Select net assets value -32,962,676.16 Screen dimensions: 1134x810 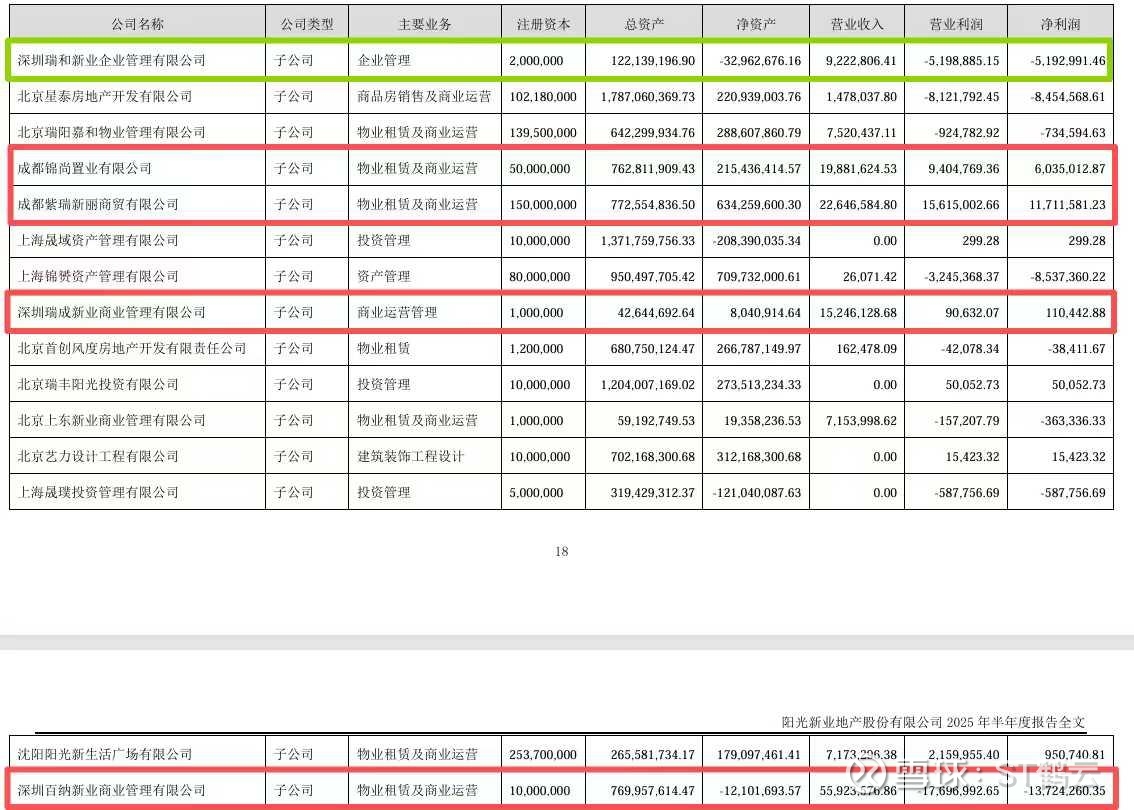[760, 61]
